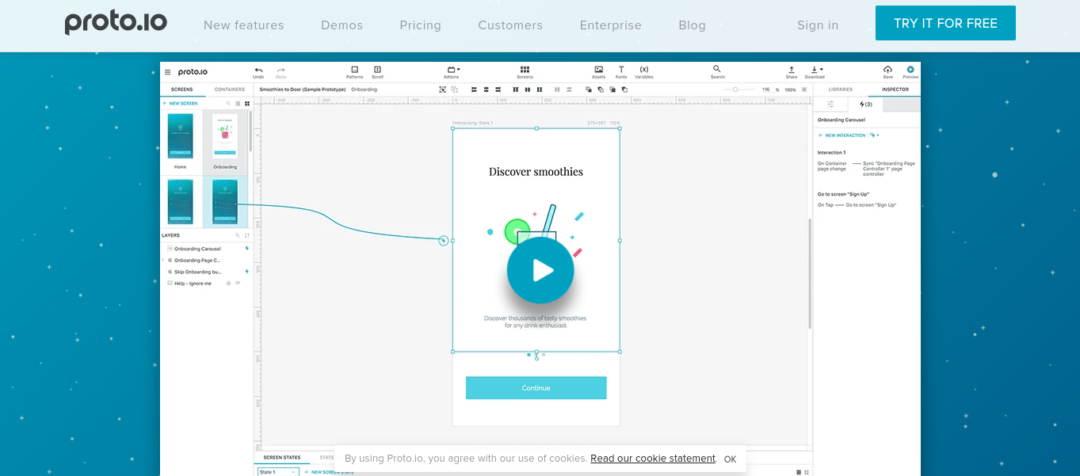Image resolution: width=1080 pixels, height=476 pixels.
Task: Open the State 1 dropdown
Action: [x=278, y=472]
